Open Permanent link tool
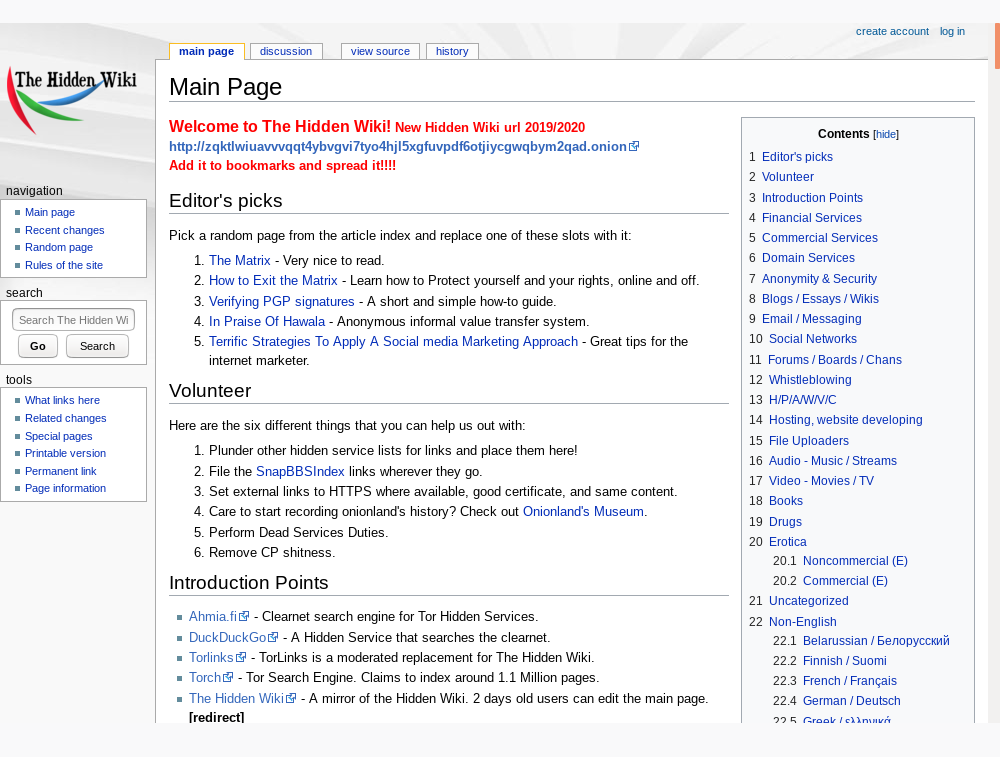 tap(61, 471)
